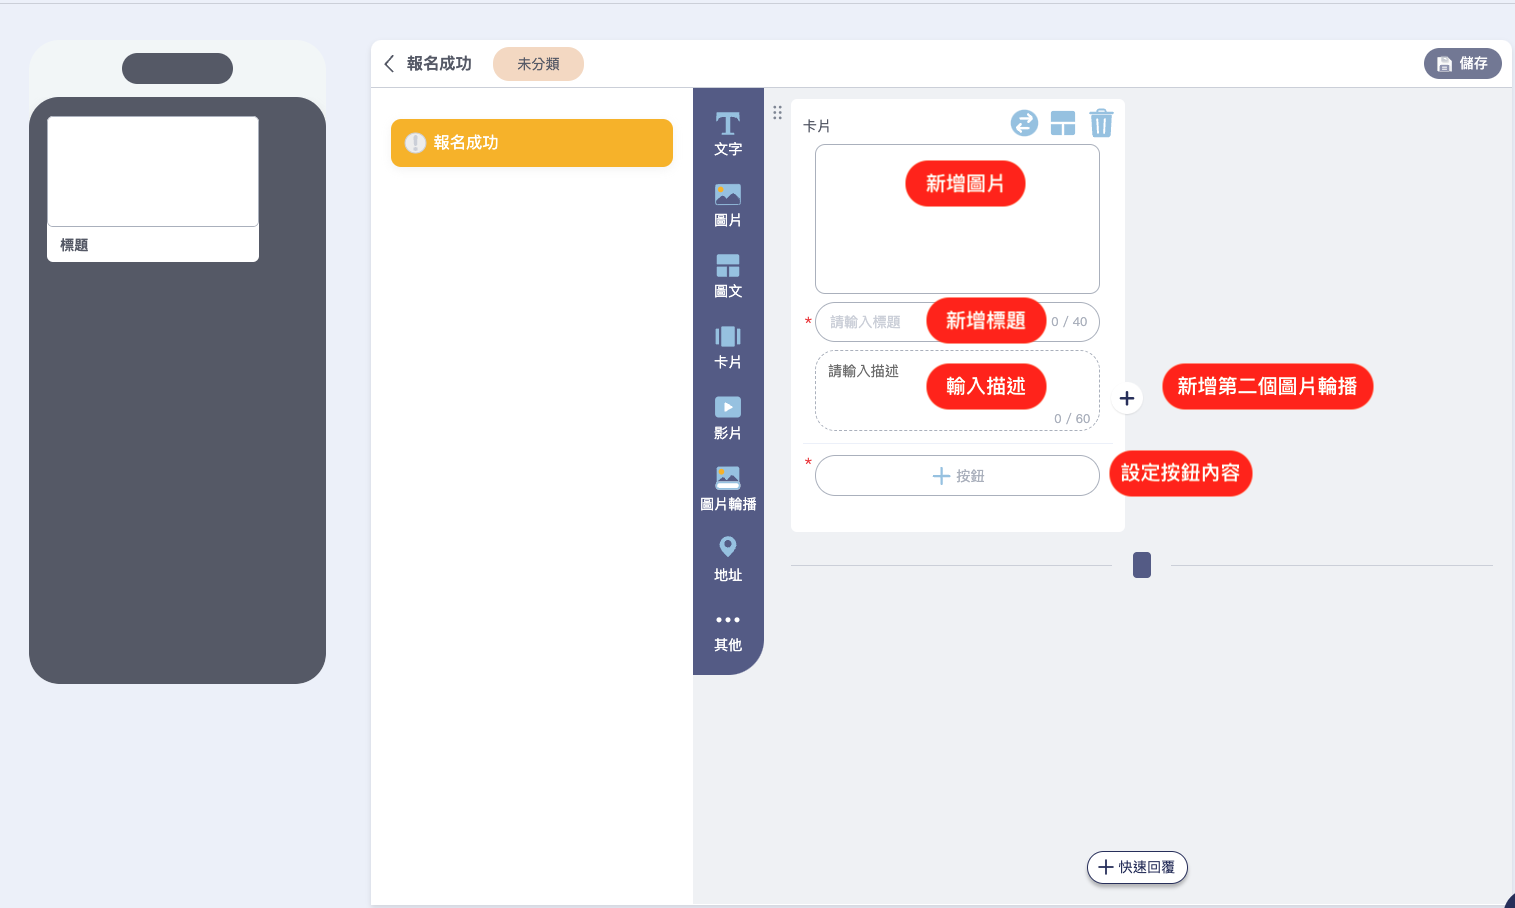The width and height of the screenshot is (1515, 908).
Task: Insert an 地址 location block
Action: 727,558
